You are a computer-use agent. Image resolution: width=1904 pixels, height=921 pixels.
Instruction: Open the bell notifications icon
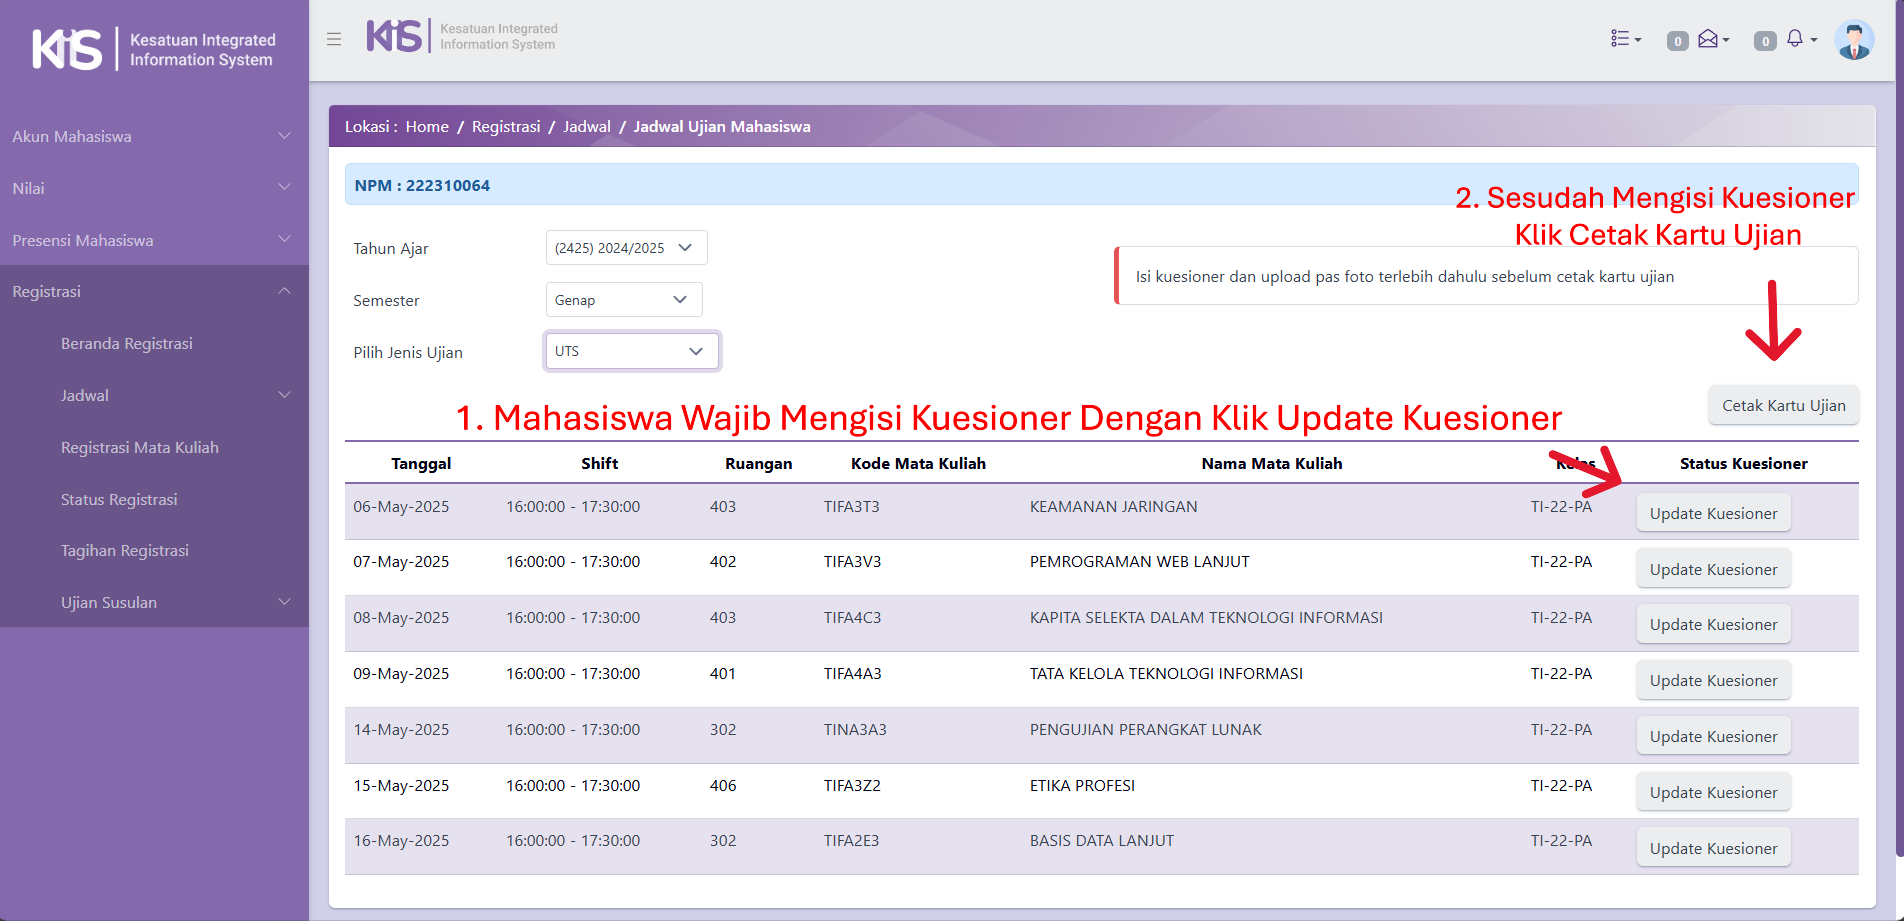click(x=1798, y=39)
